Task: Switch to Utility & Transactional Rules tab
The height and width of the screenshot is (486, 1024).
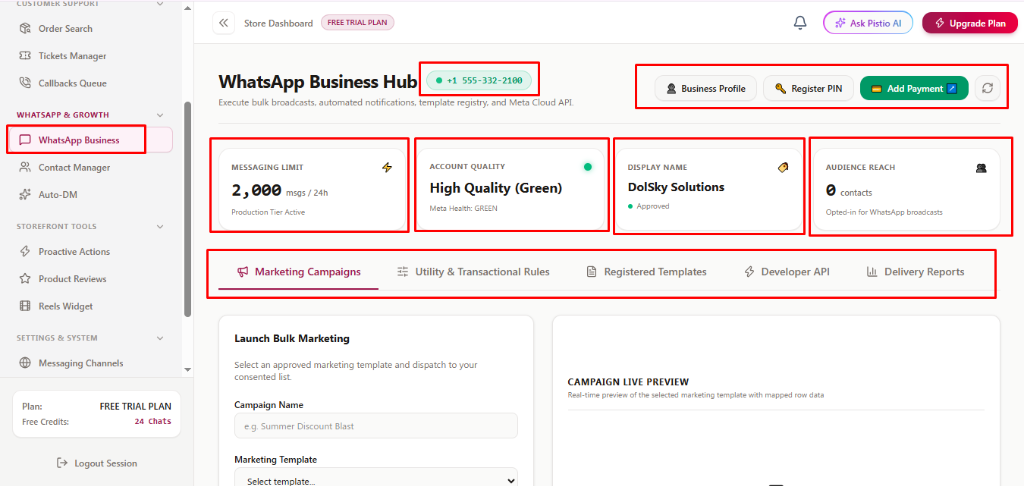Action: pyautogui.click(x=473, y=272)
